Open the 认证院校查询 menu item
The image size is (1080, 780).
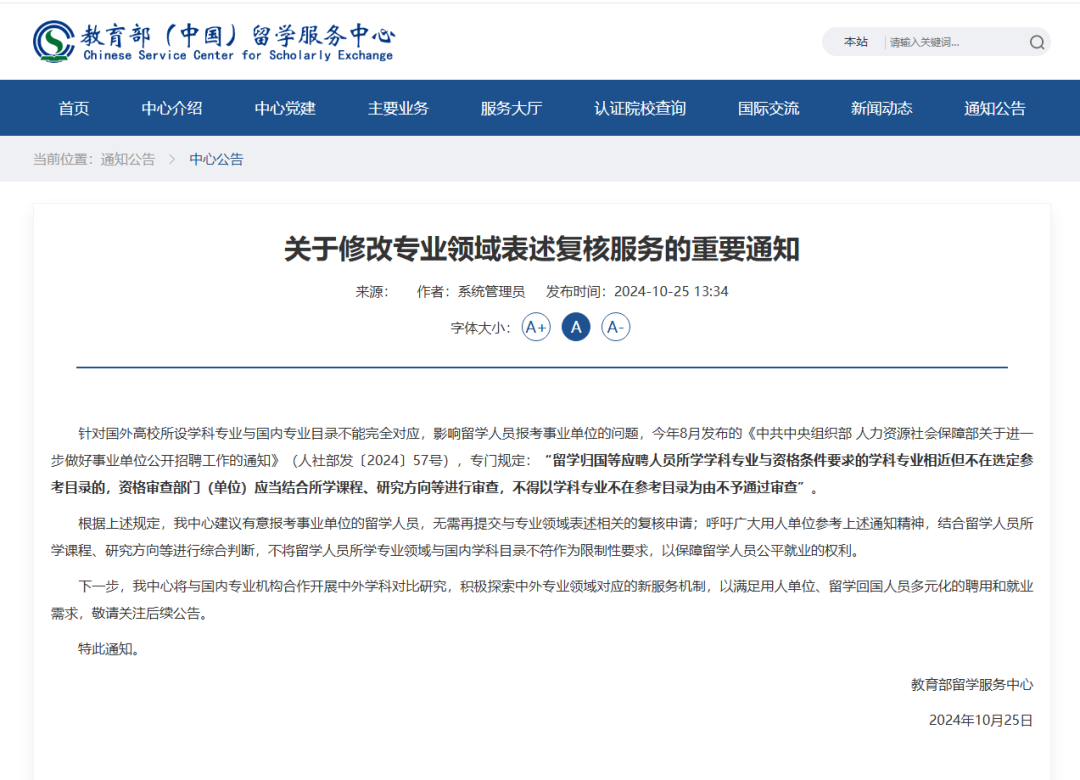640,108
